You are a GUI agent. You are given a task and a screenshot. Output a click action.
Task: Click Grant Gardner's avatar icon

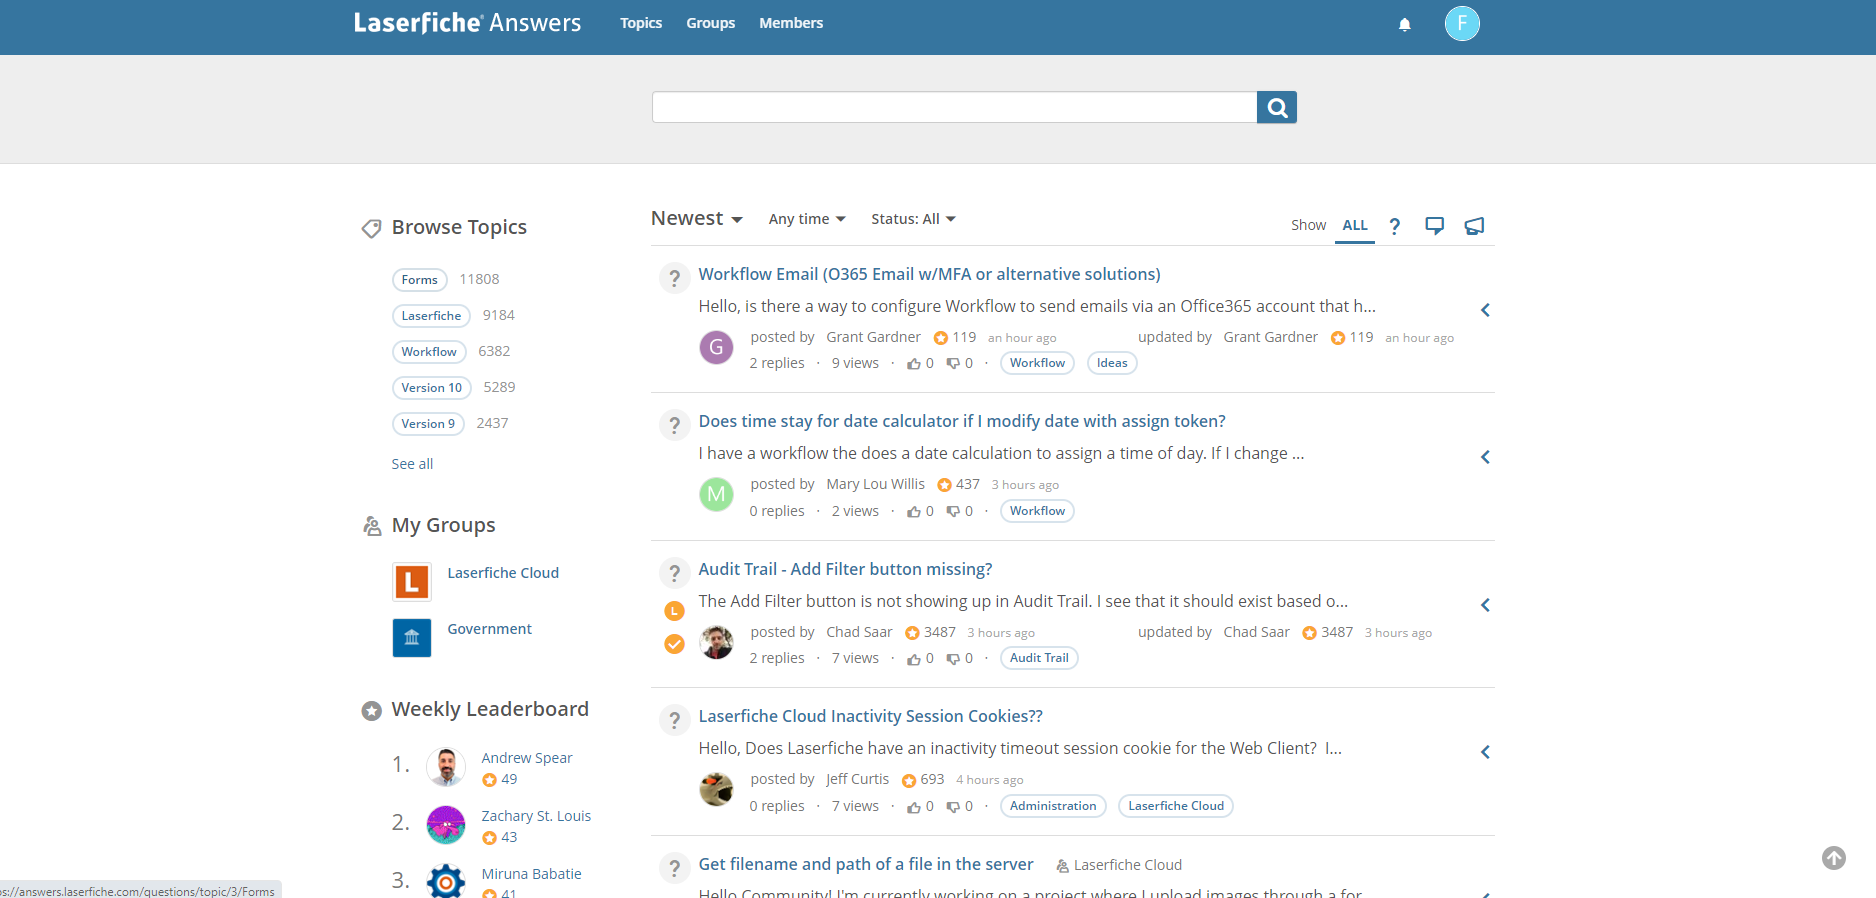coord(716,347)
